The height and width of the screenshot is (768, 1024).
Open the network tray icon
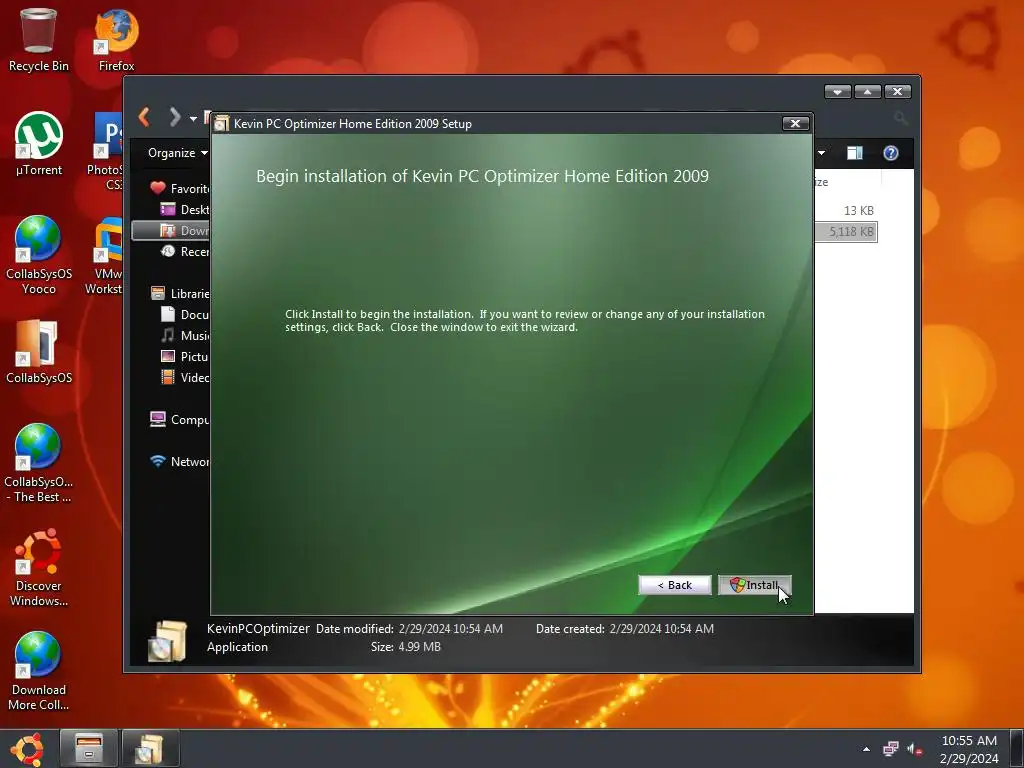pyautogui.click(x=890, y=749)
